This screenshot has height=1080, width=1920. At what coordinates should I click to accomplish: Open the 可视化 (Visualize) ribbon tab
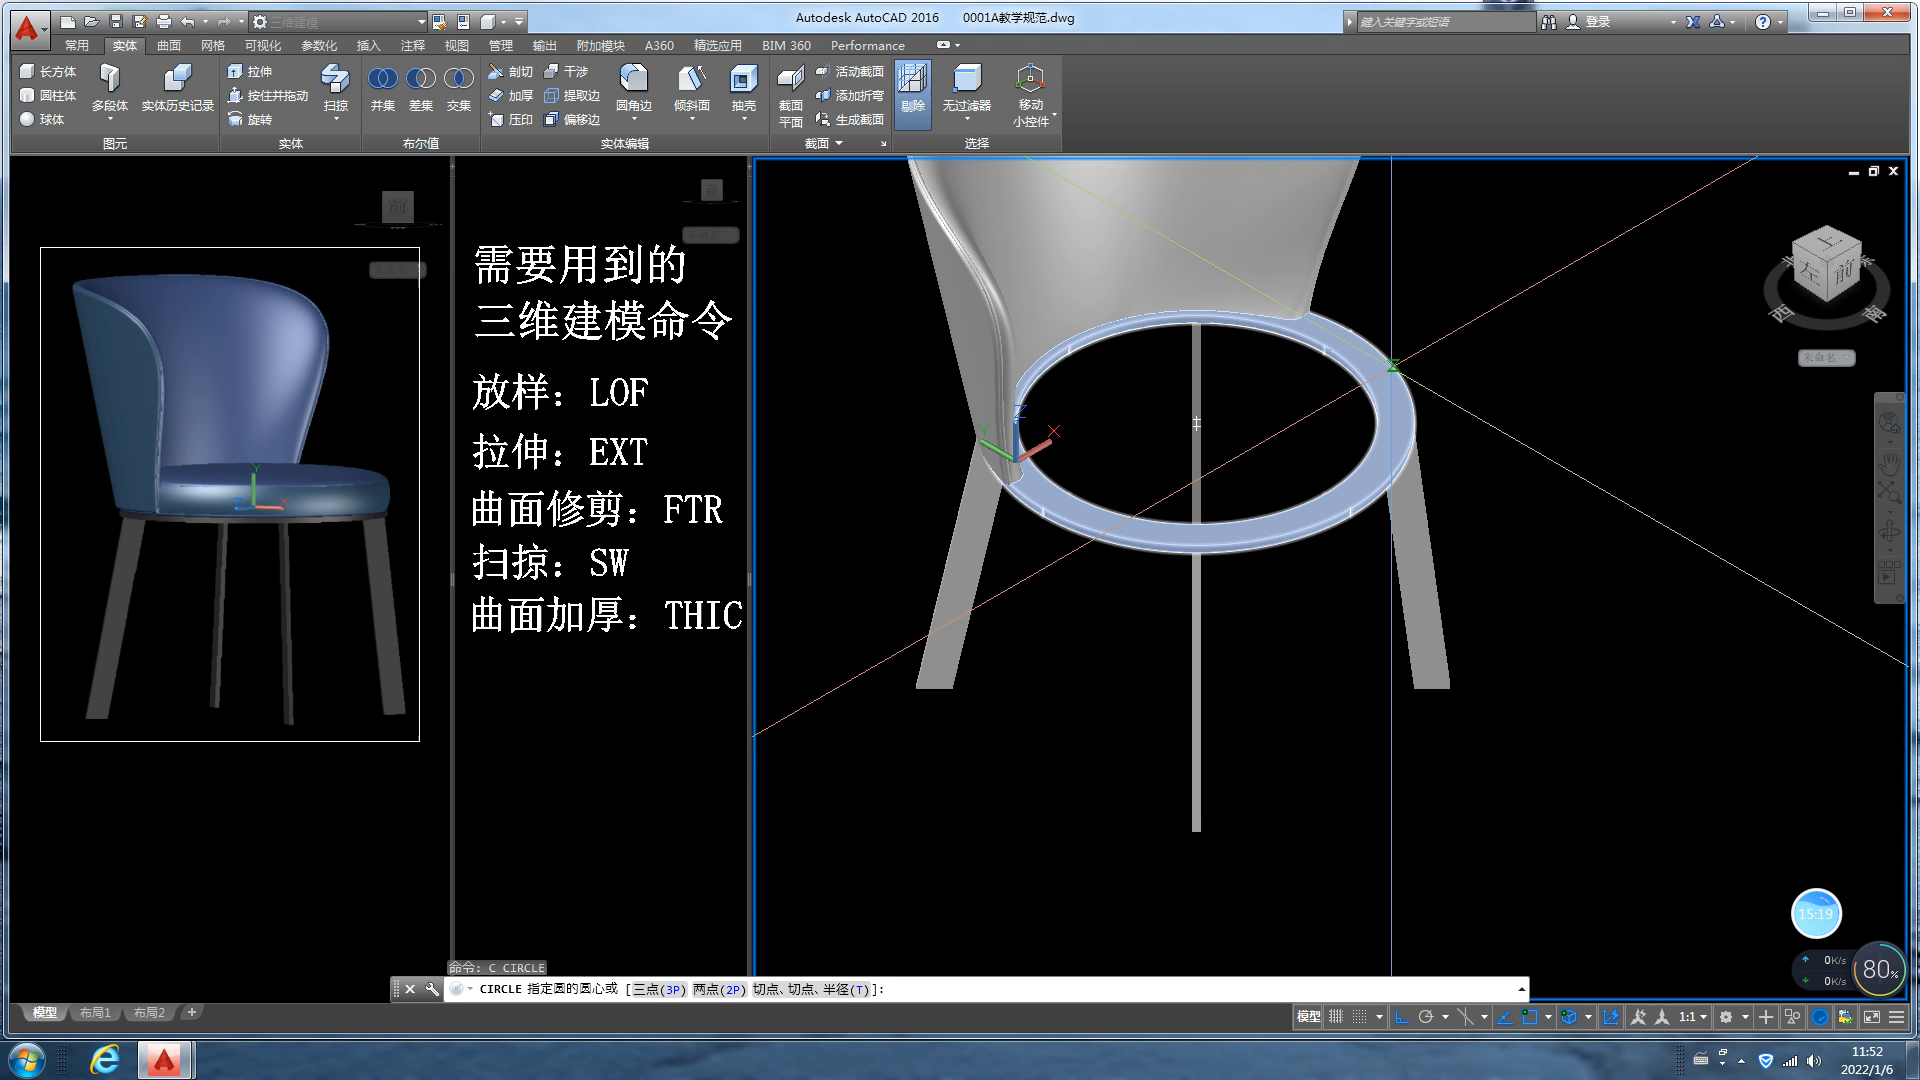(x=262, y=45)
